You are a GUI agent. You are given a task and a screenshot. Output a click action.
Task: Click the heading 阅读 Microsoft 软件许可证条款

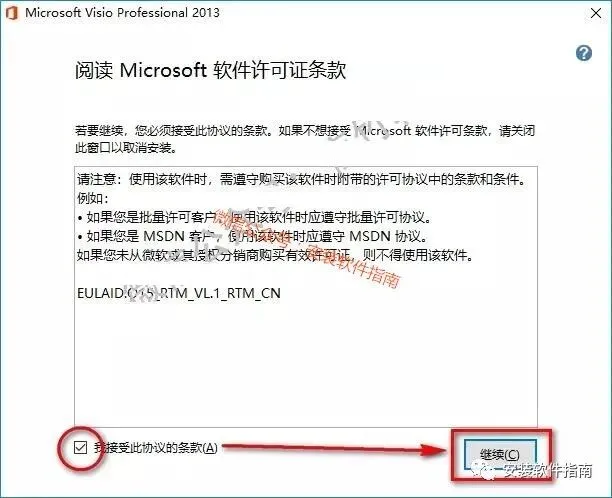(211, 70)
